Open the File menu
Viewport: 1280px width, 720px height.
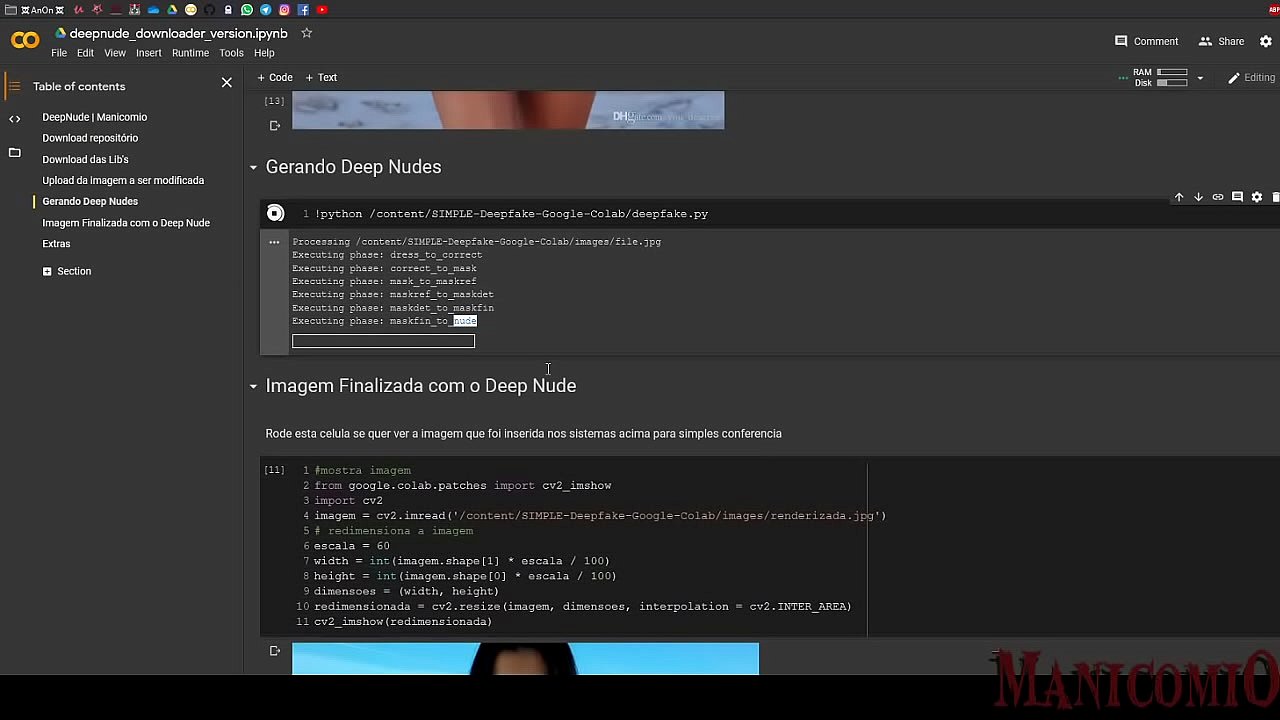pos(59,53)
